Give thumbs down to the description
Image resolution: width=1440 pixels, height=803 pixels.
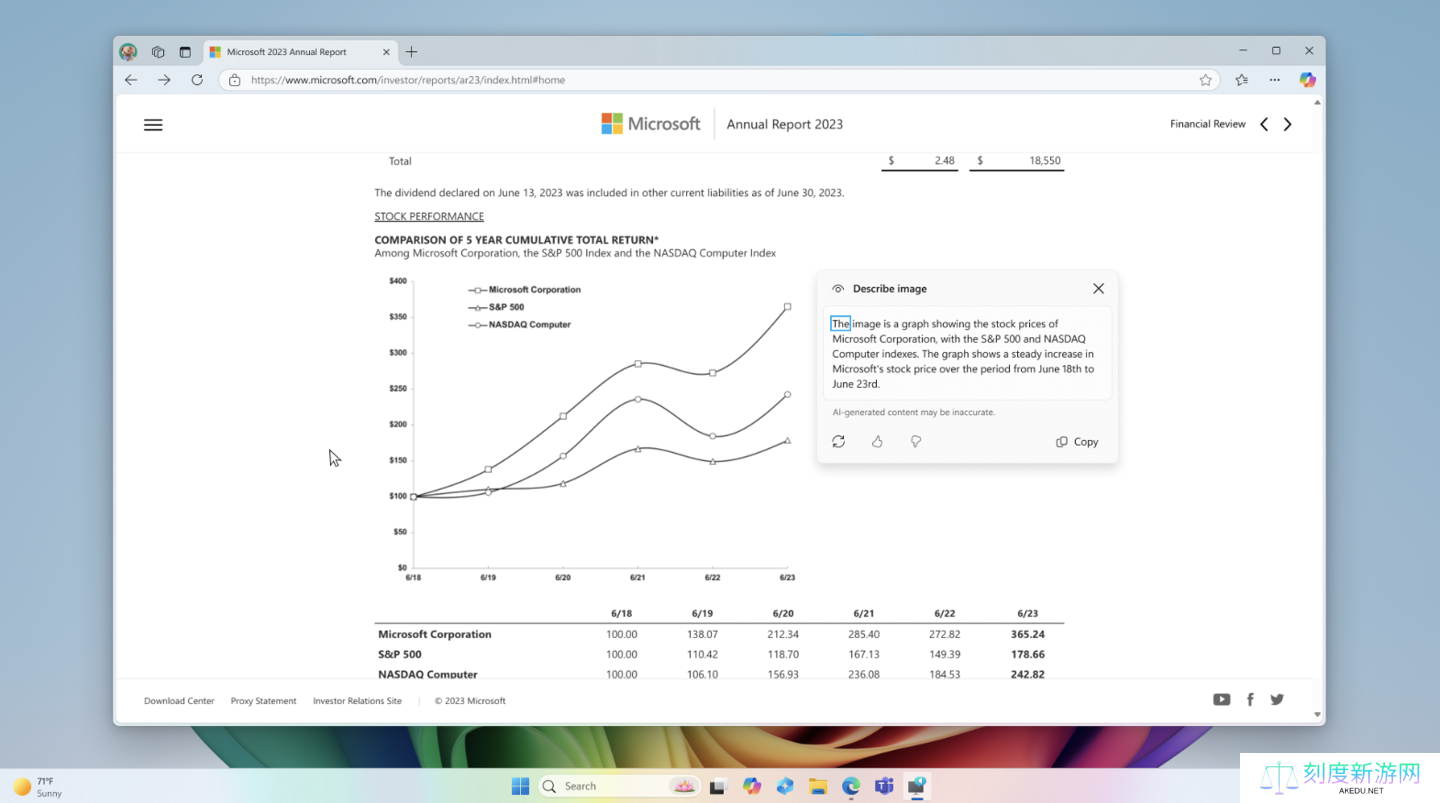[x=916, y=441]
